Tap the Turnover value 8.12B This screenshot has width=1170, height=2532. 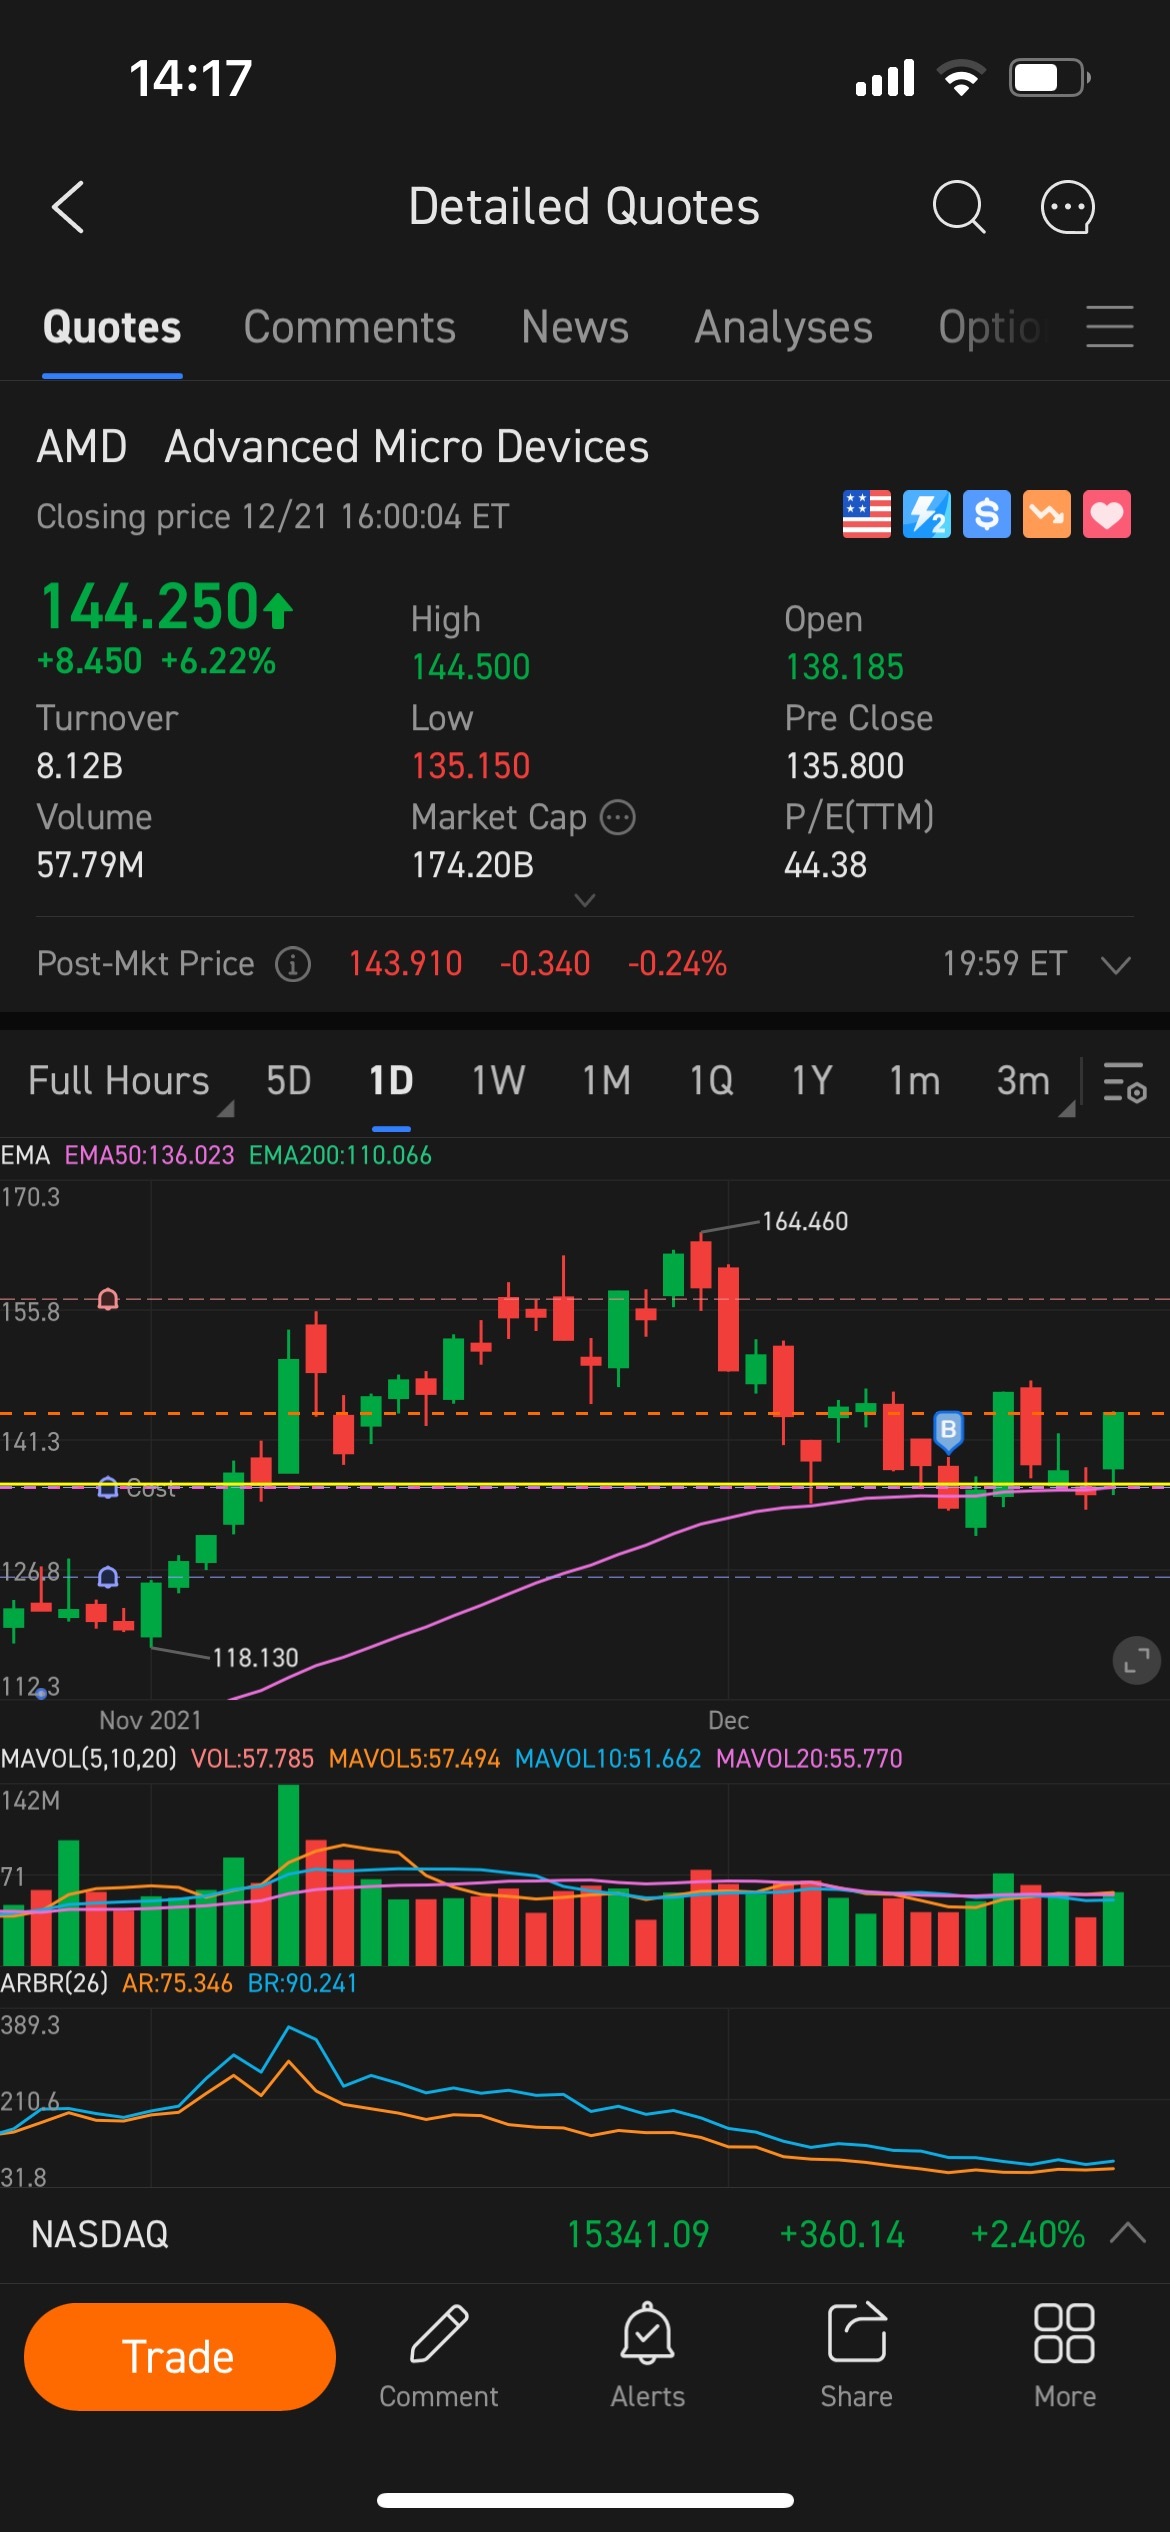tap(80, 766)
